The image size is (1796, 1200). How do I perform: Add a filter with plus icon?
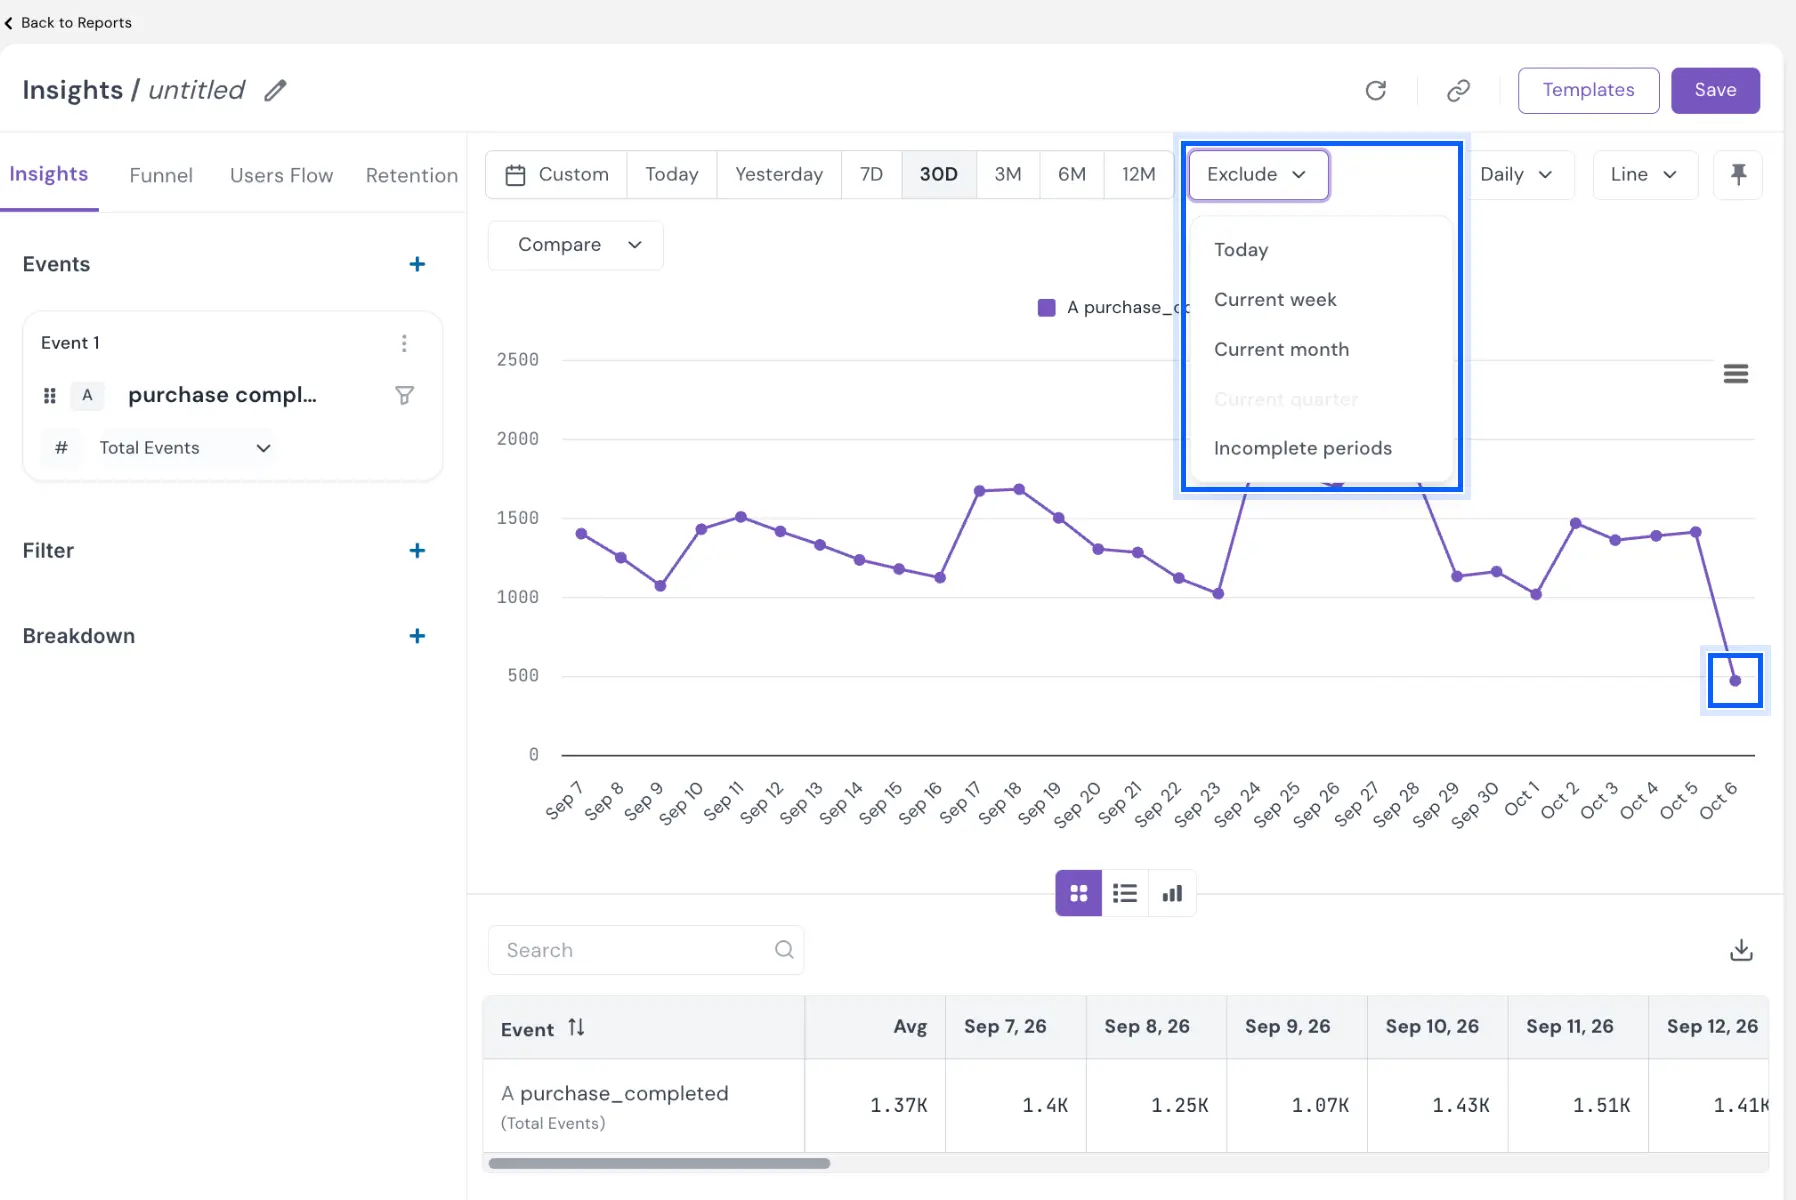point(417,551)
